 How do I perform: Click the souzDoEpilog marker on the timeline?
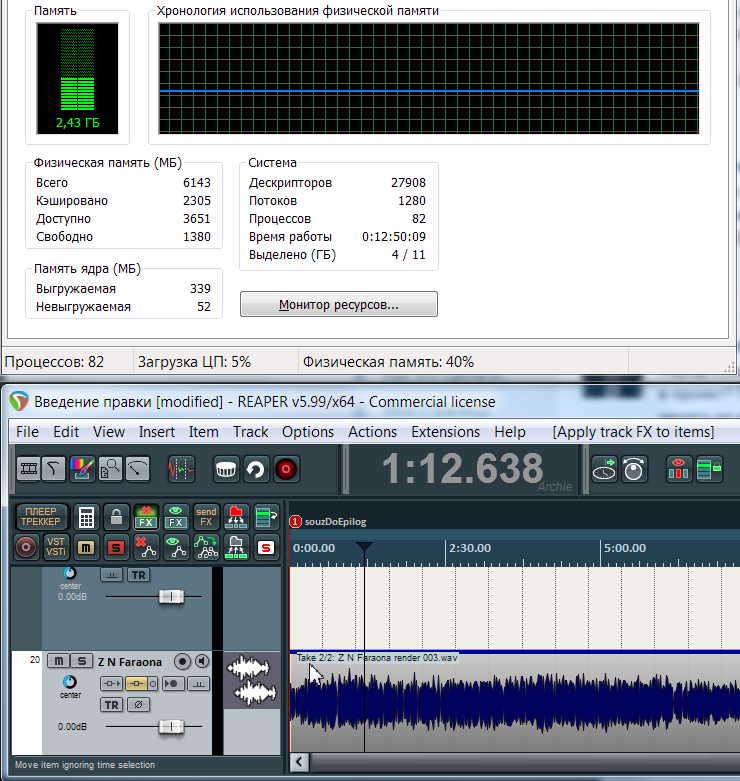click(x=330, y=521)
